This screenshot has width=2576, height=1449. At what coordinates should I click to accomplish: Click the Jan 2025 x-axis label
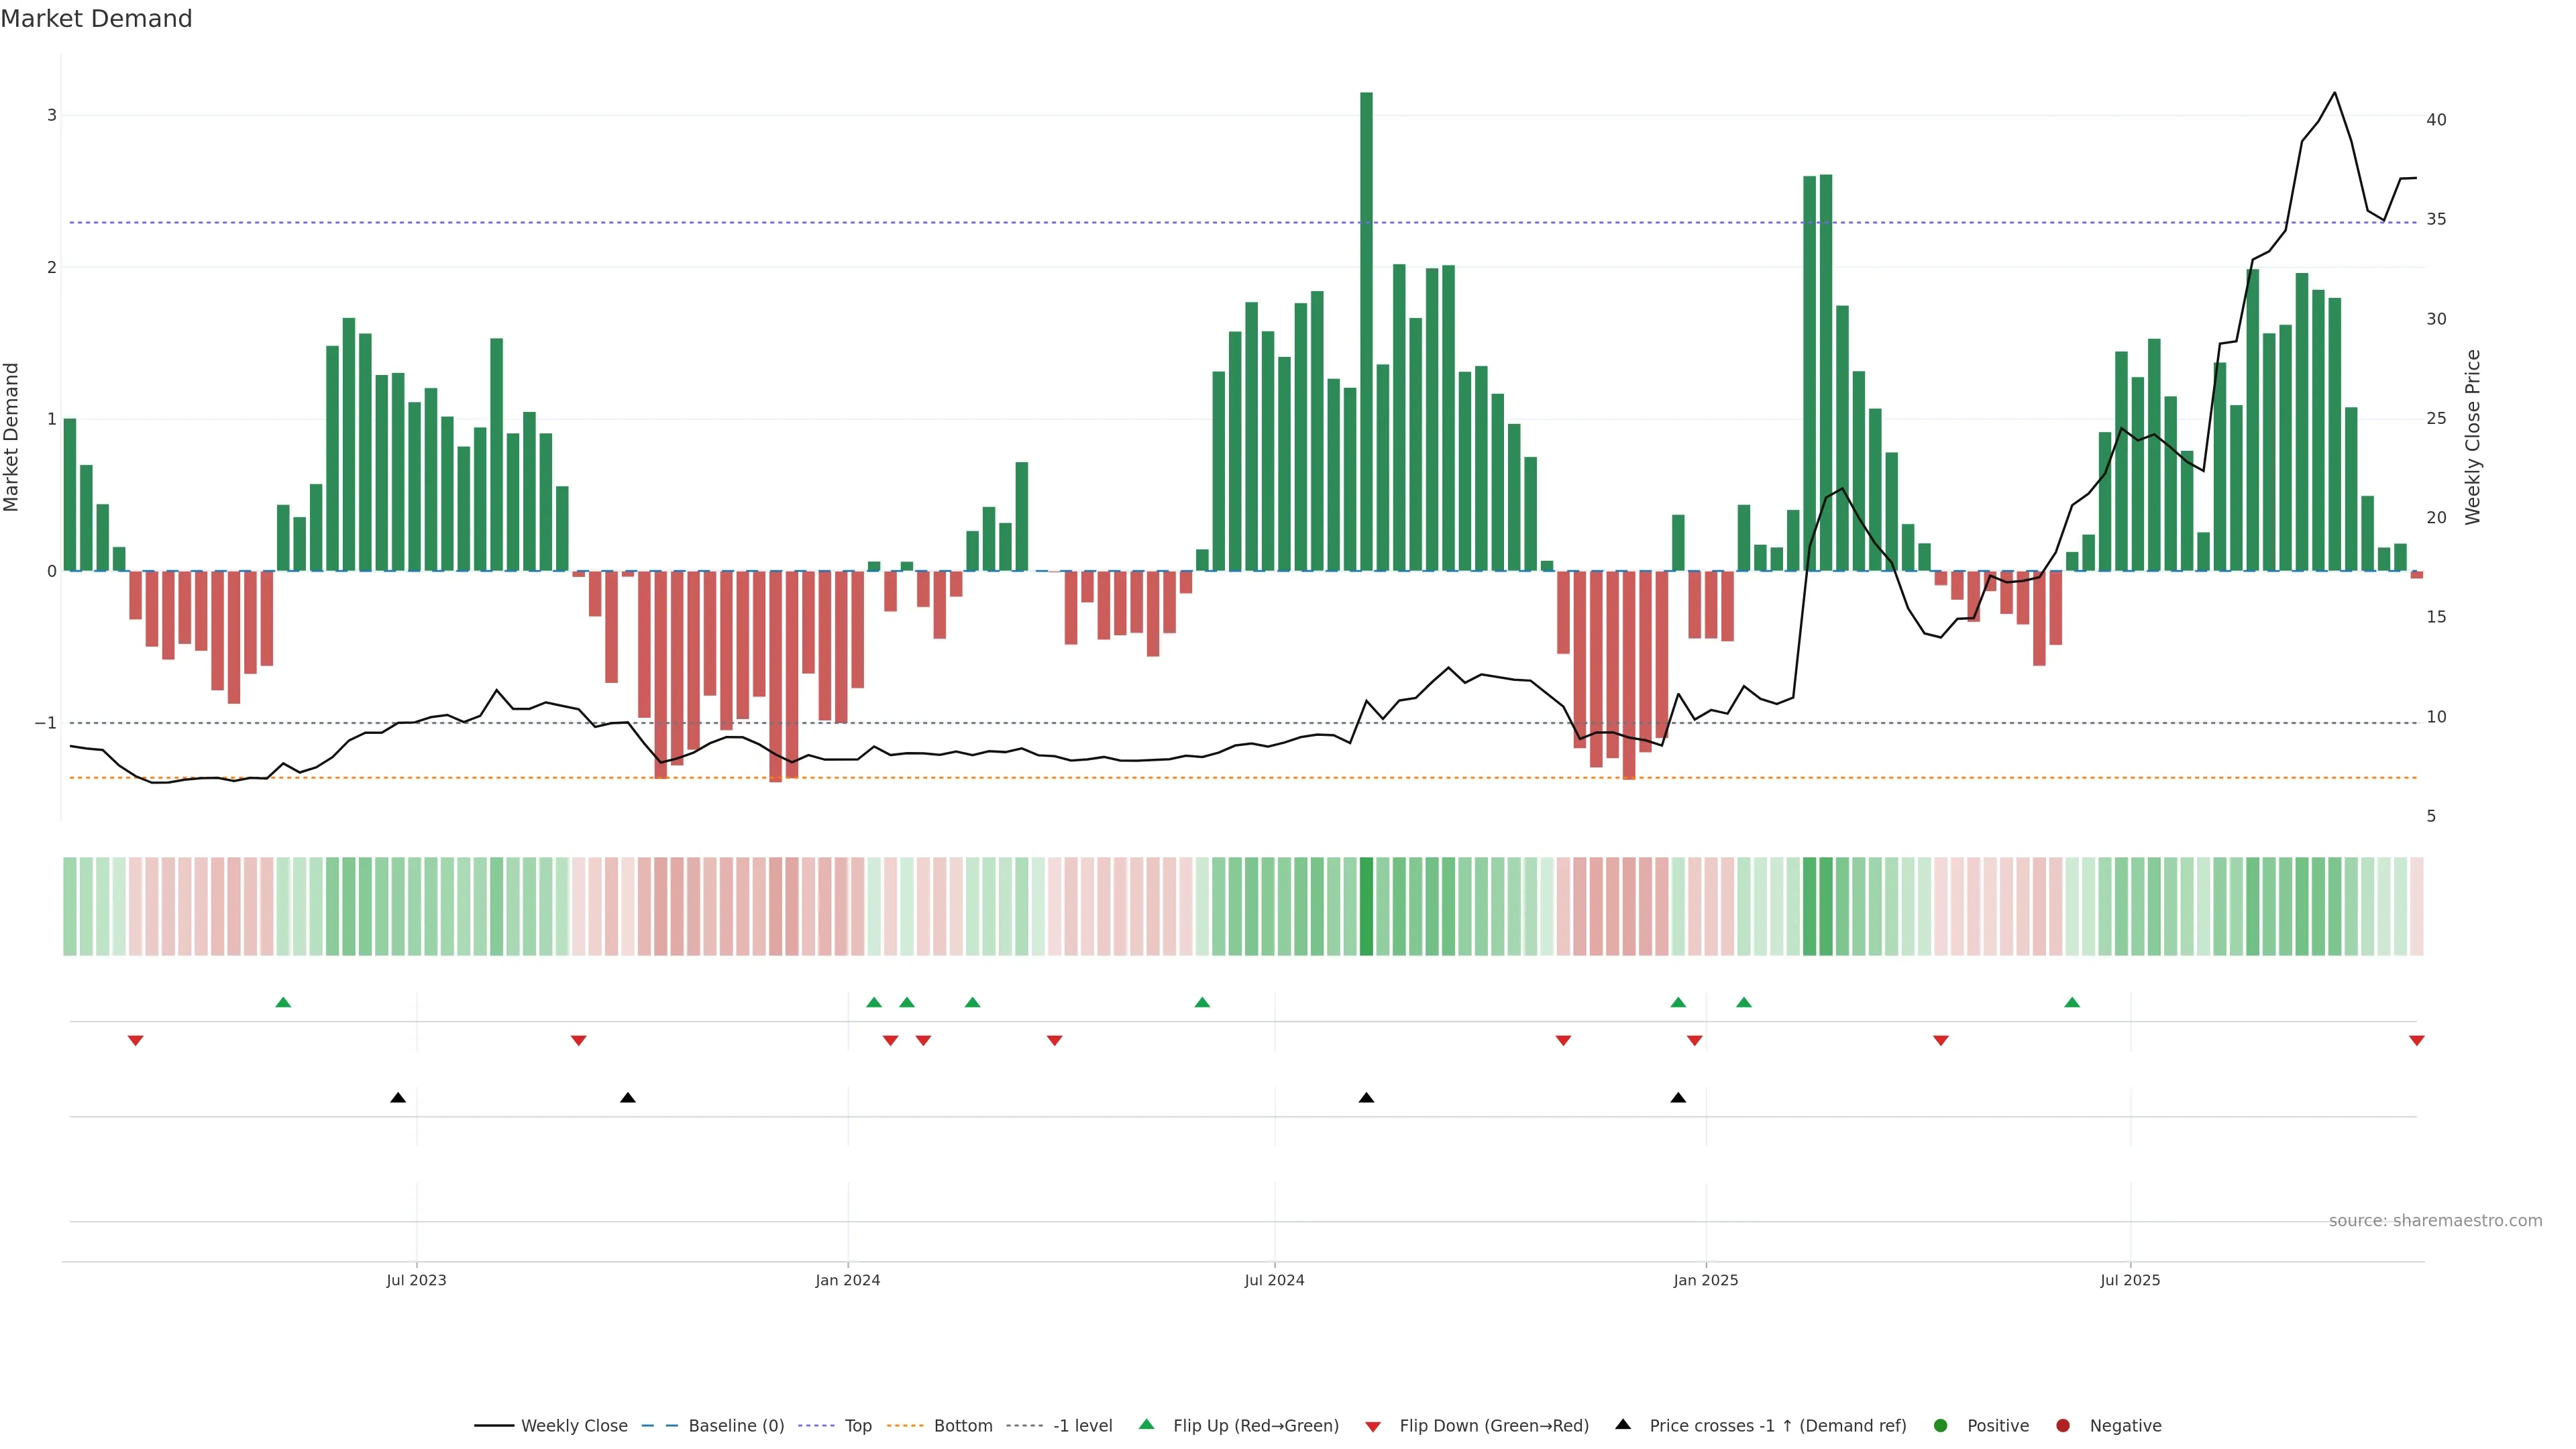coord(1706,1280)
